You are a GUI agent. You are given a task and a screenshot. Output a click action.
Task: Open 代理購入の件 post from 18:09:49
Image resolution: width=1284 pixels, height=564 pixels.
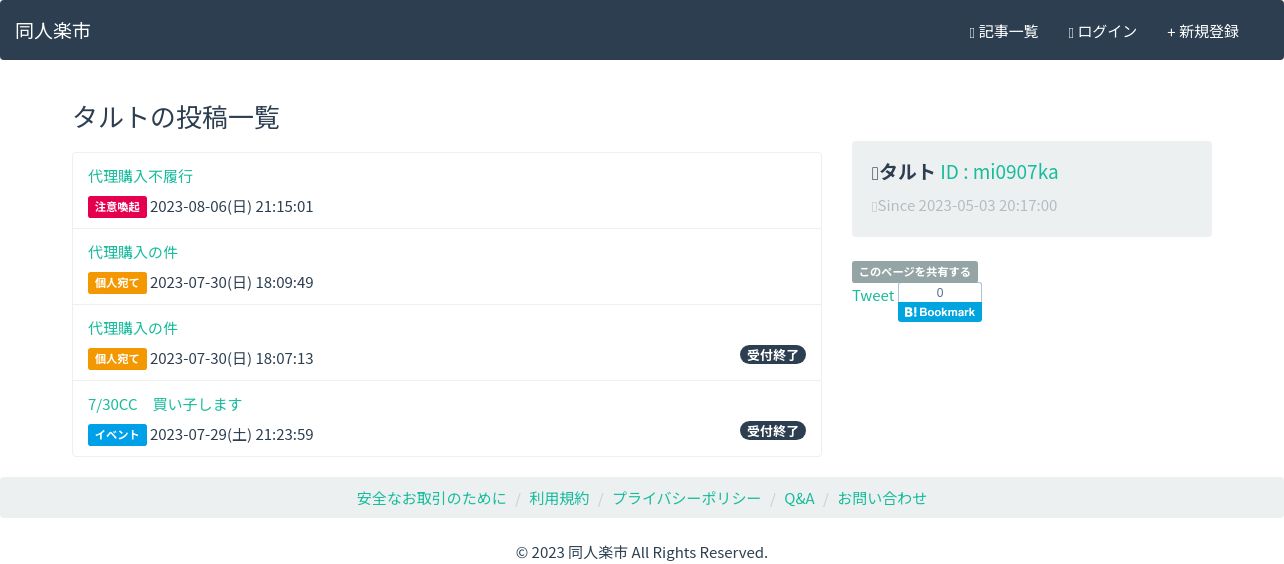coord(133,252)
